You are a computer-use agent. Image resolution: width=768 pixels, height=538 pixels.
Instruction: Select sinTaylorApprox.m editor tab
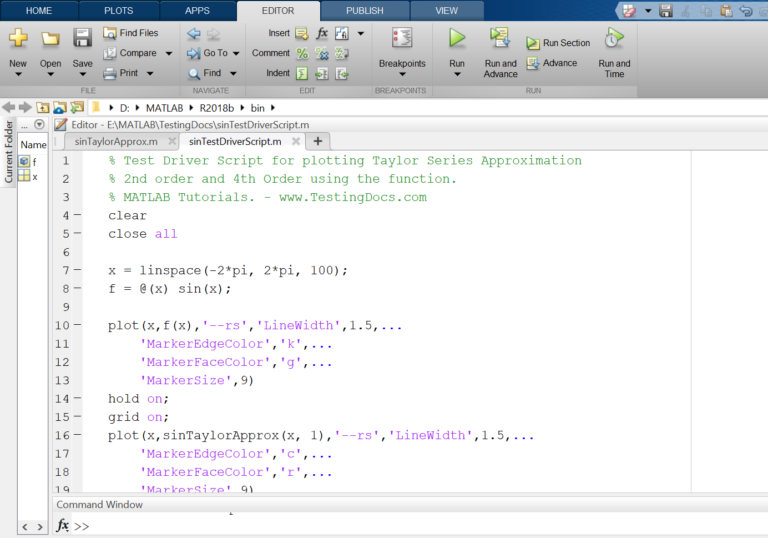coord(116,142)
